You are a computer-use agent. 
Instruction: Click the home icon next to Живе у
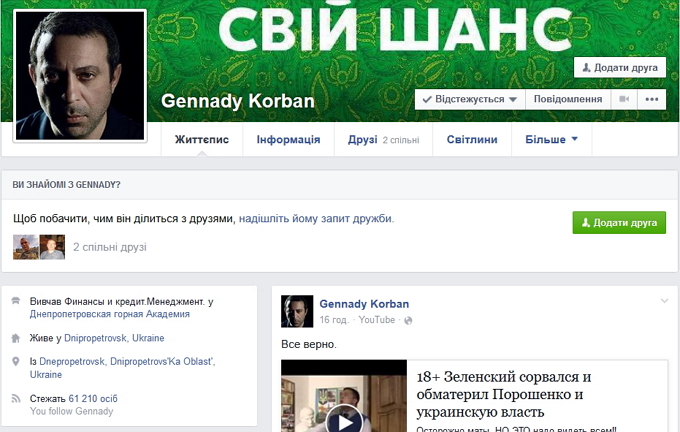(16, 338)
